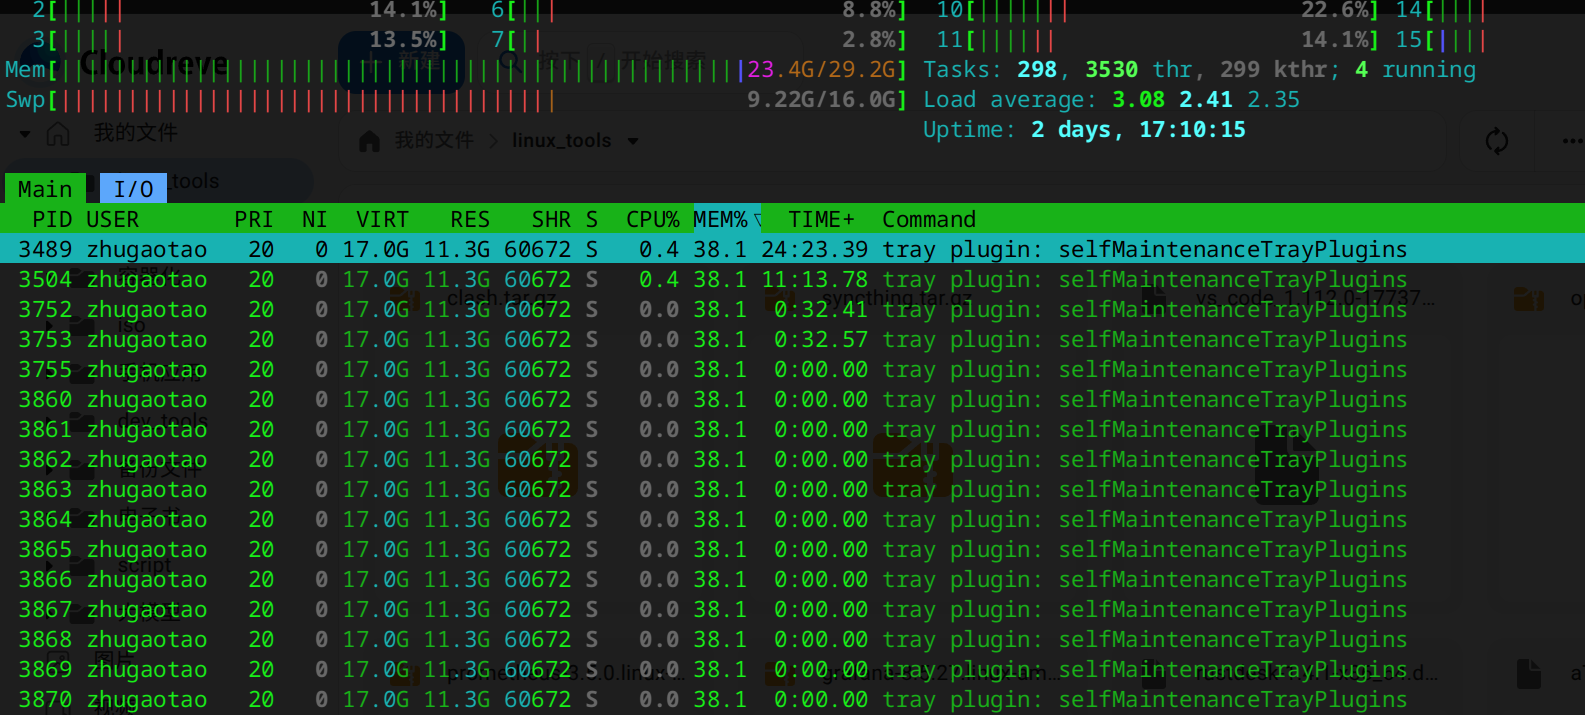Select the process row with PID 3870

point(792,699)
